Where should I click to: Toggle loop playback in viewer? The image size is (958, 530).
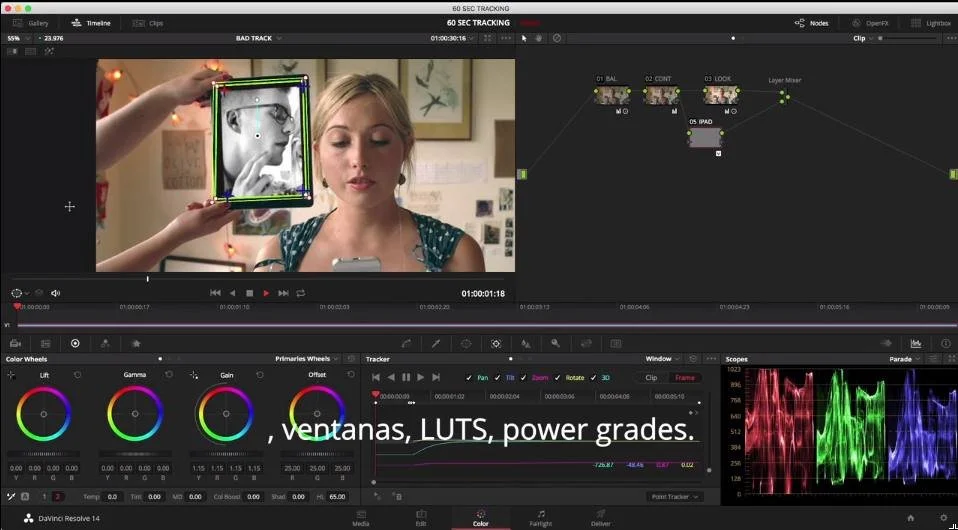(301, 293)
